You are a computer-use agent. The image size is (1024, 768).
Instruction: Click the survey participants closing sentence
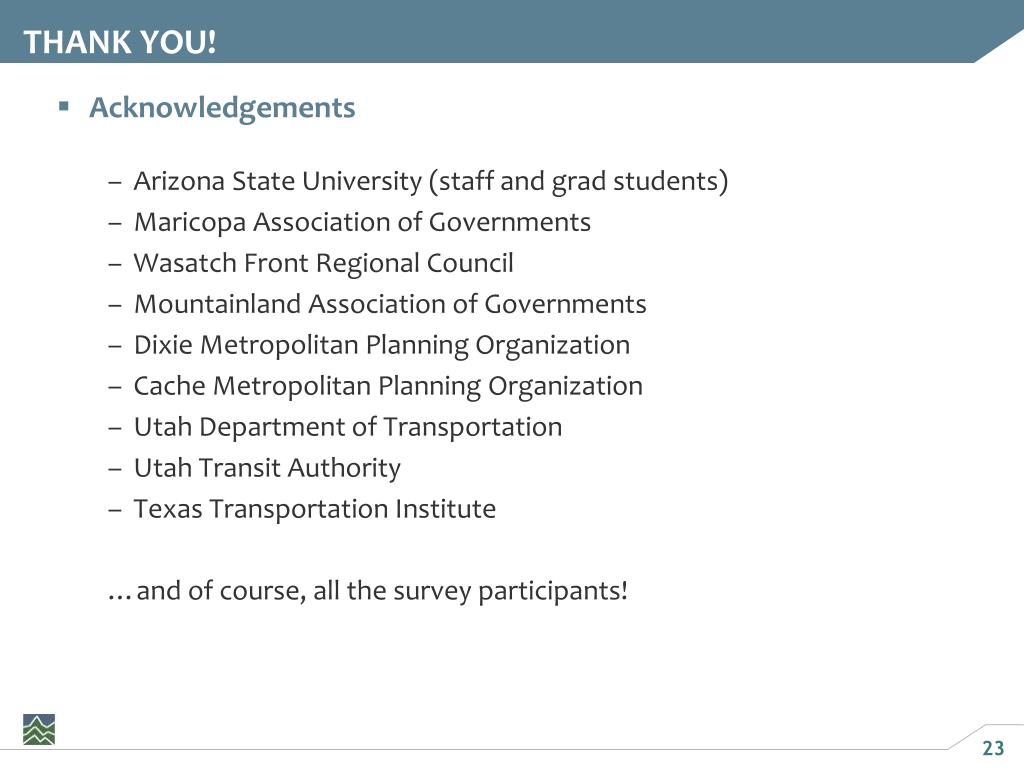click(368, 590)
